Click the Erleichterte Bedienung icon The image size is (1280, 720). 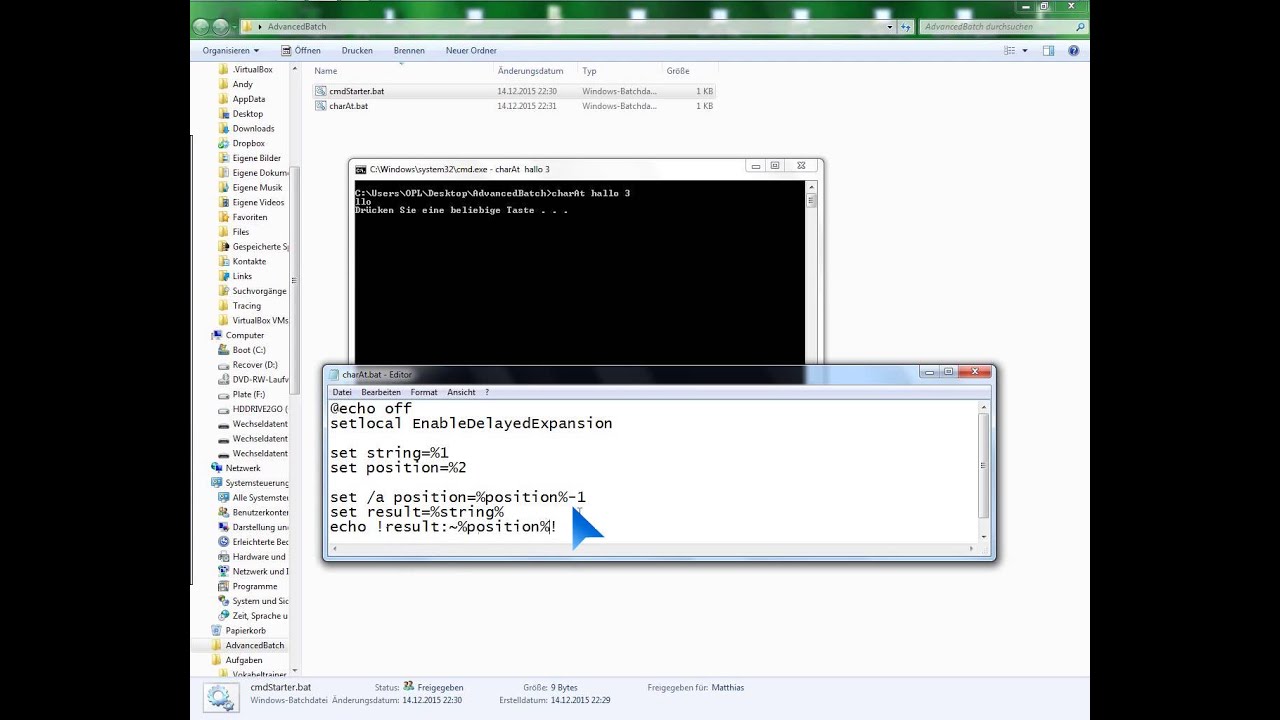click(223, 542)
